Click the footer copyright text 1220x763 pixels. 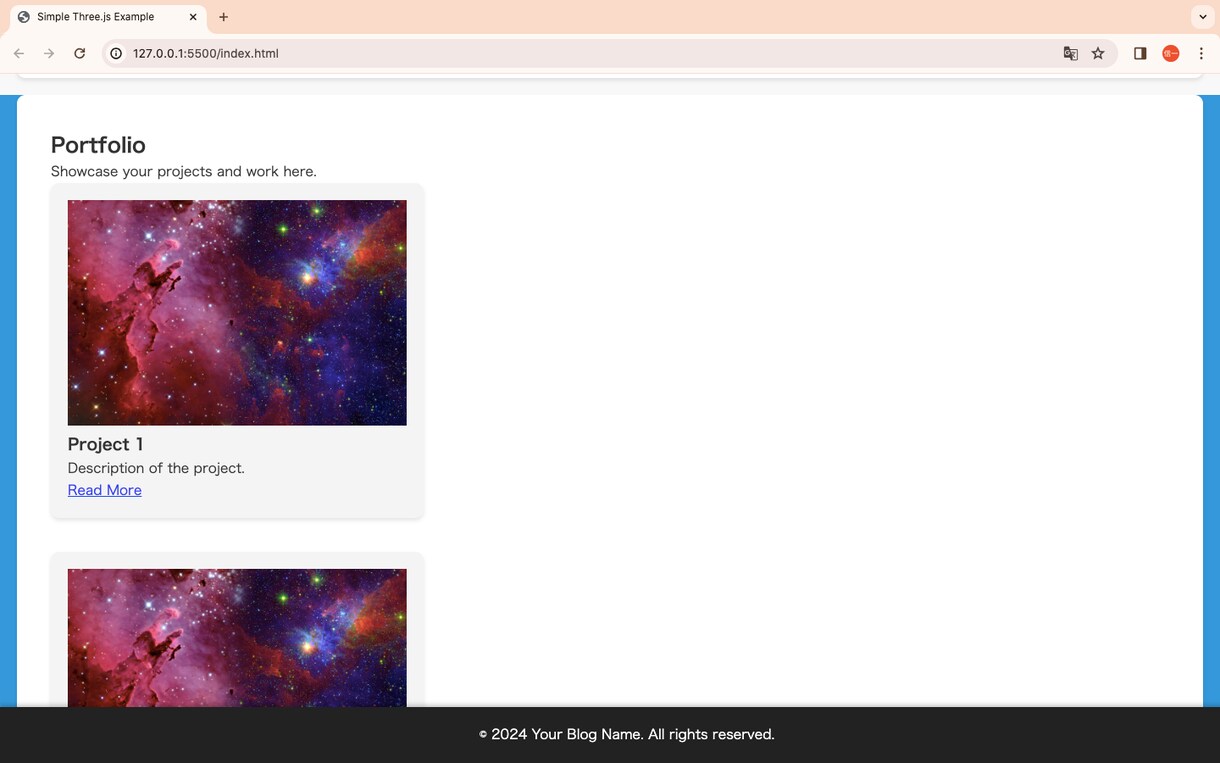click(627, 734)
